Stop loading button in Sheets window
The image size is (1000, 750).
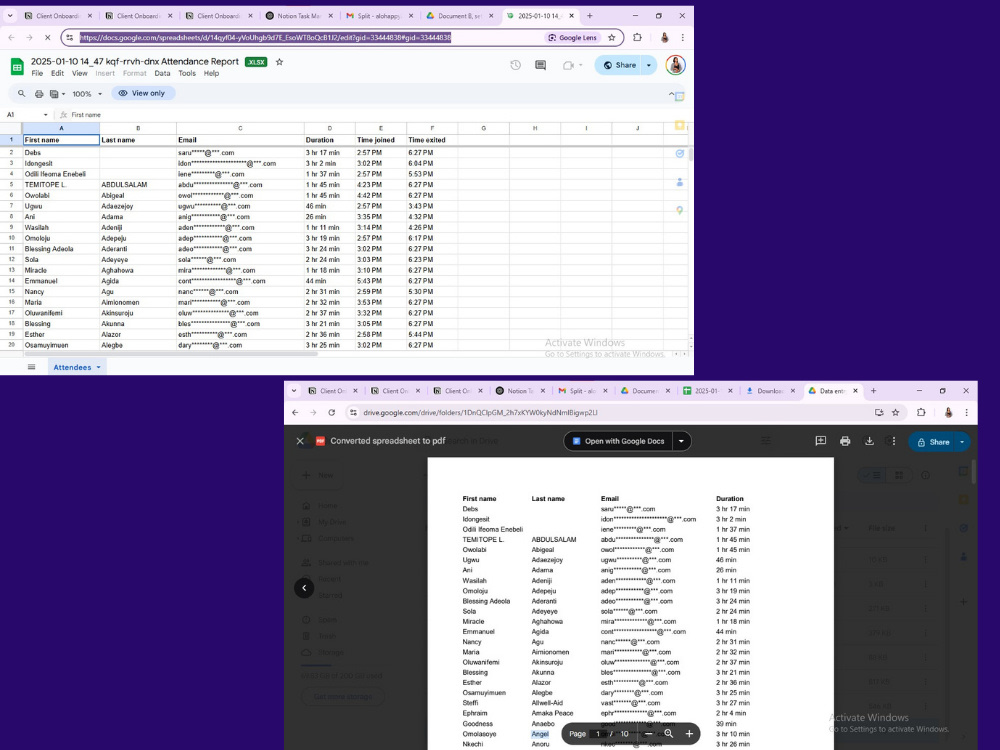tap(47, 38)
